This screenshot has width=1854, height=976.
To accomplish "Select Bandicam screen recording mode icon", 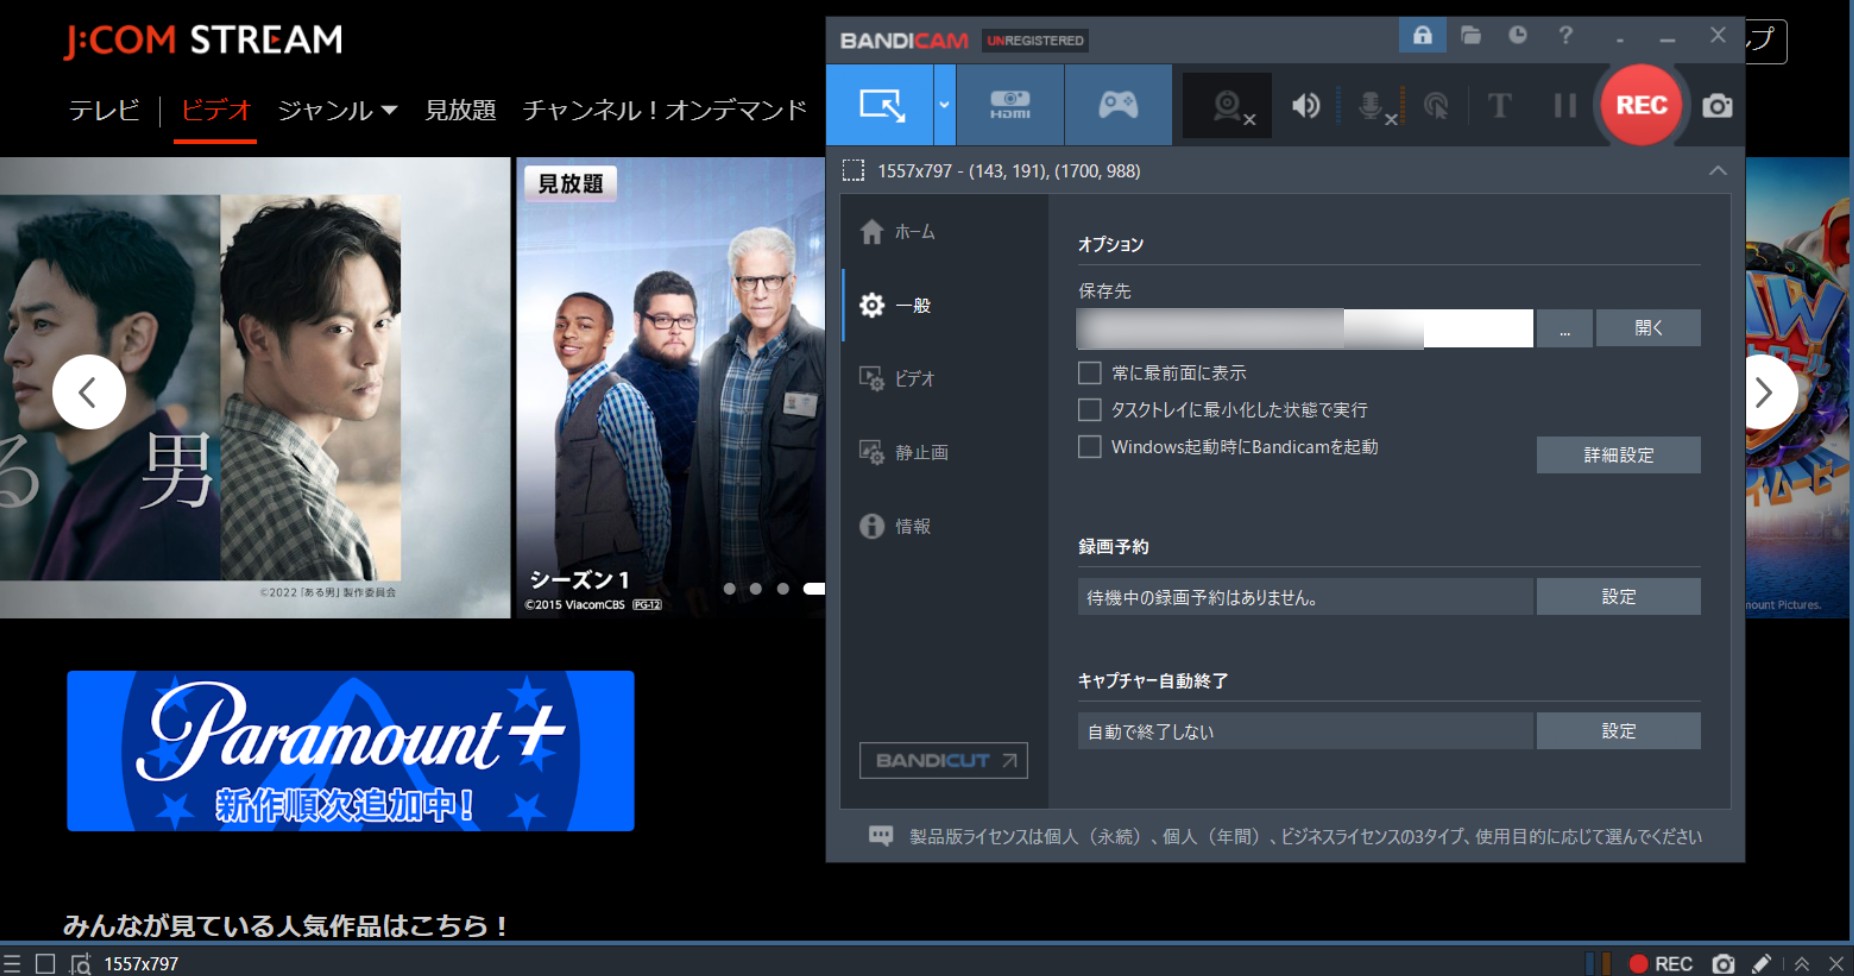I will click(881, 105).
